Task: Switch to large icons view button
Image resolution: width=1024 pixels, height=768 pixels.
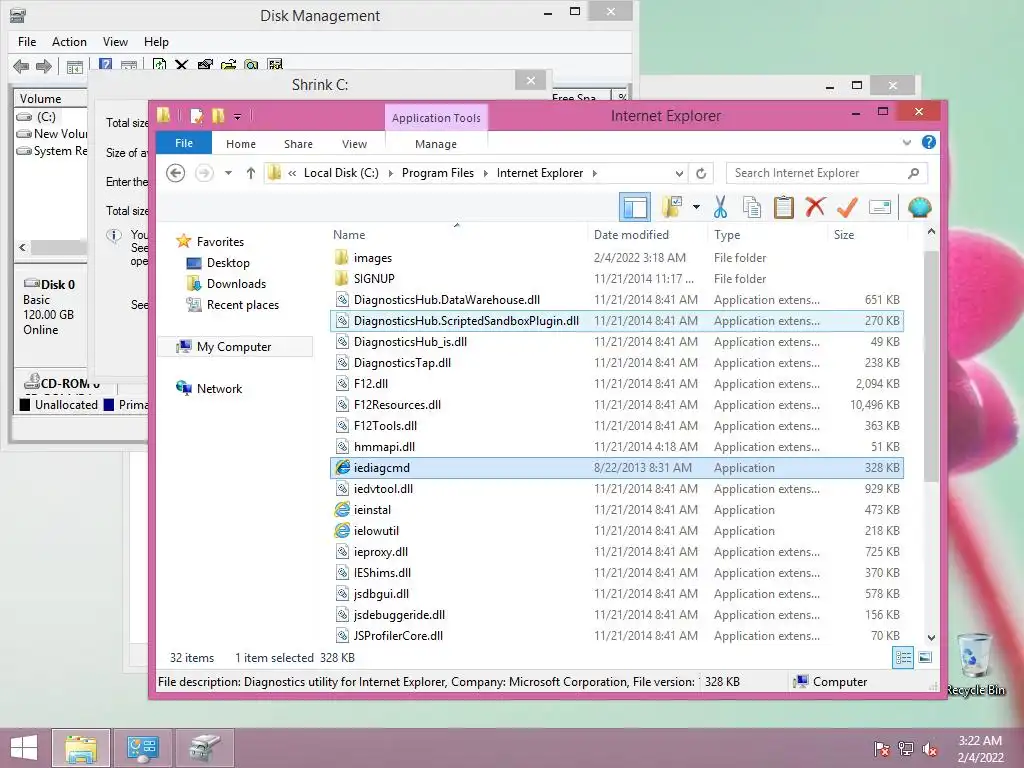Action: 925,658
